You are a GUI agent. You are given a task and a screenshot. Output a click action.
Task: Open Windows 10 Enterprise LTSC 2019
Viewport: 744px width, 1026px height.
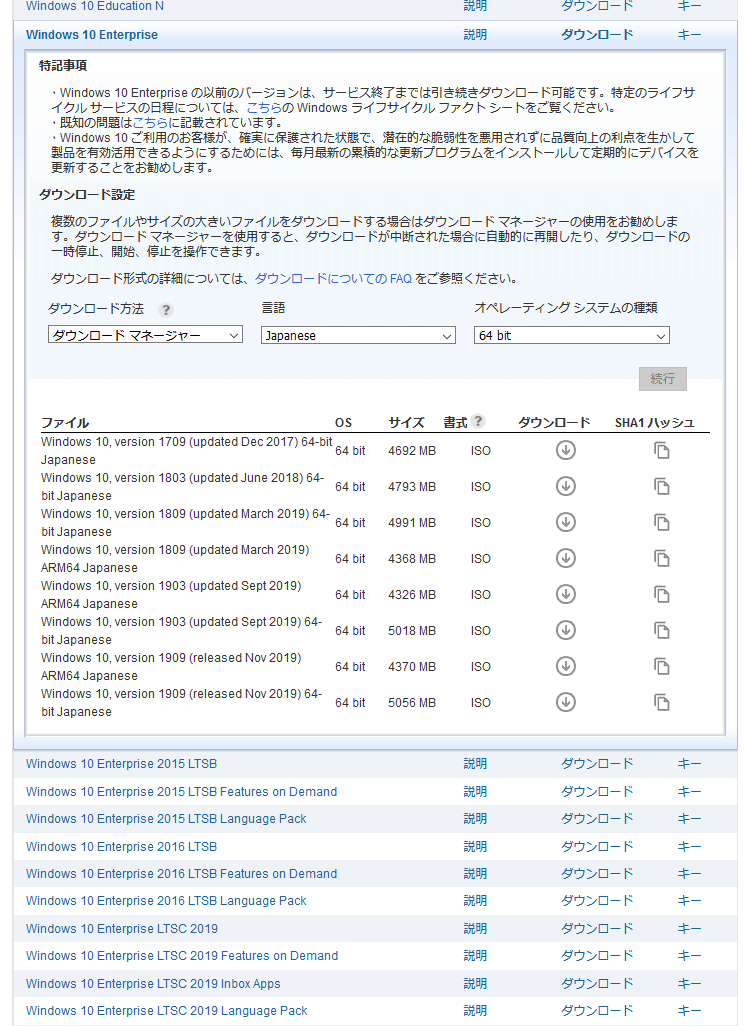(x=122, y=929)
